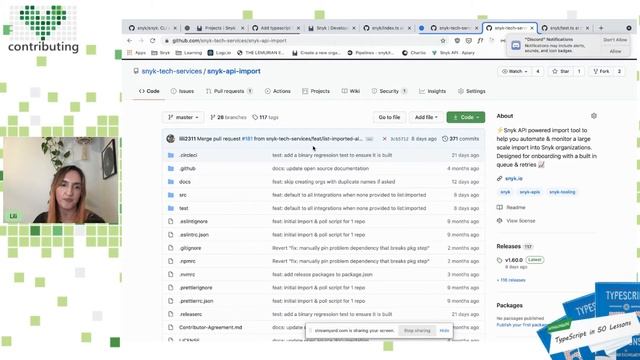
Task: Switch to the 'Projects | Snyk' browser tab
Action: click(220, 28)
